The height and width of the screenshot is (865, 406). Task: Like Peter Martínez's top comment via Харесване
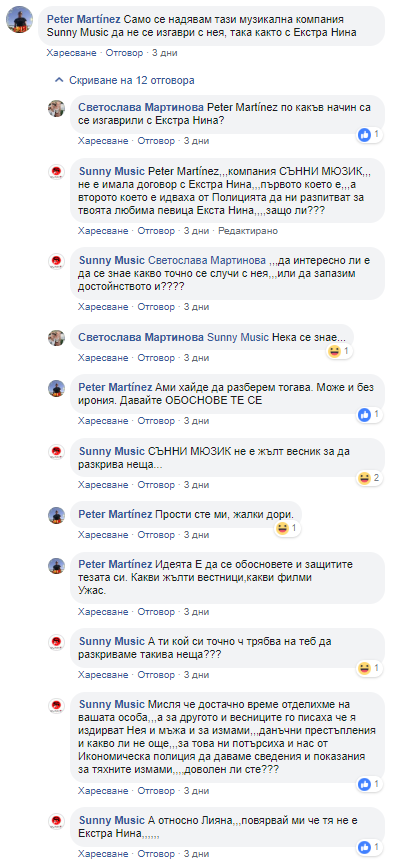coord(72,53)
